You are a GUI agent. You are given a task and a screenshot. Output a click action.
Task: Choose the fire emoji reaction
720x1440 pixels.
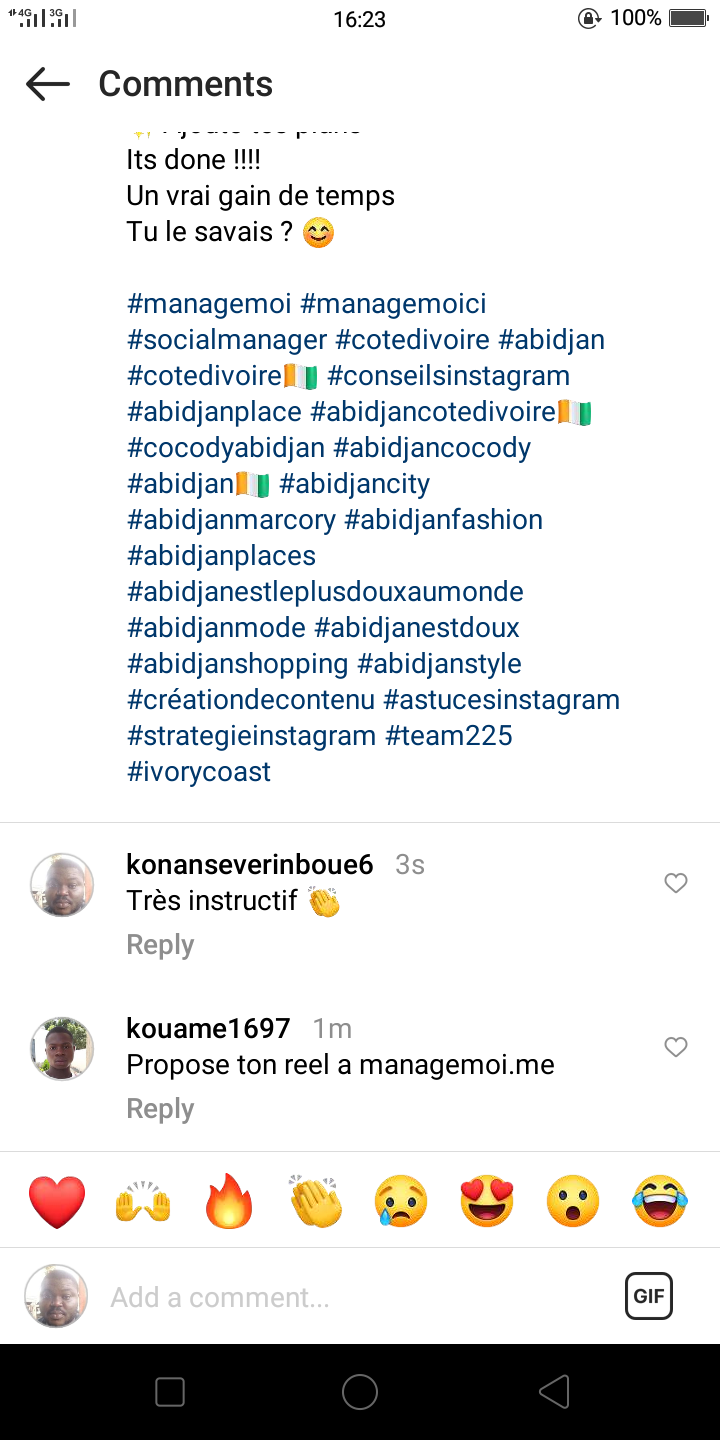(x=229, y=1201)
